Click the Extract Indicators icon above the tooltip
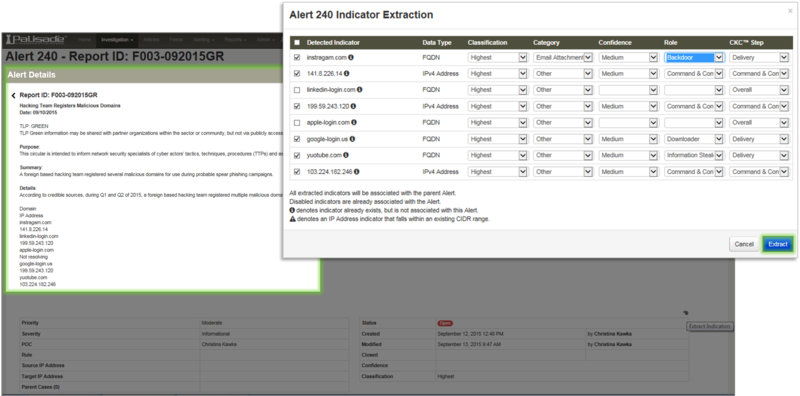The width and height of the screenshot is (800, 396). pos(687,313)
